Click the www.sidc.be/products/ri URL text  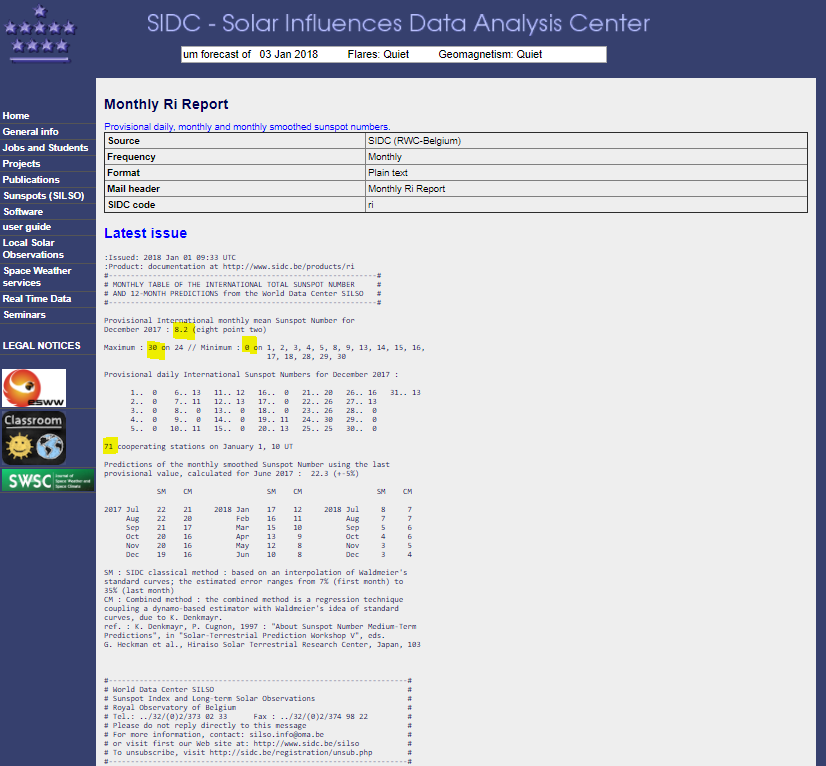coord(288,267)
